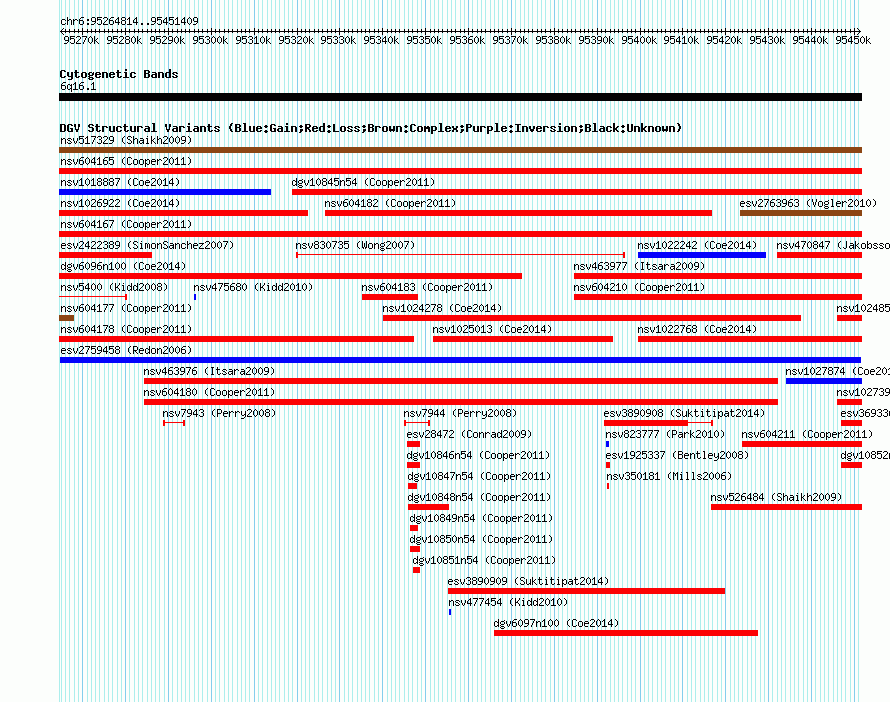Open nsv463976 (Itsara2009) label
Image resolution: width=890 pixels, height=702 pixels.
coord(209,371)
